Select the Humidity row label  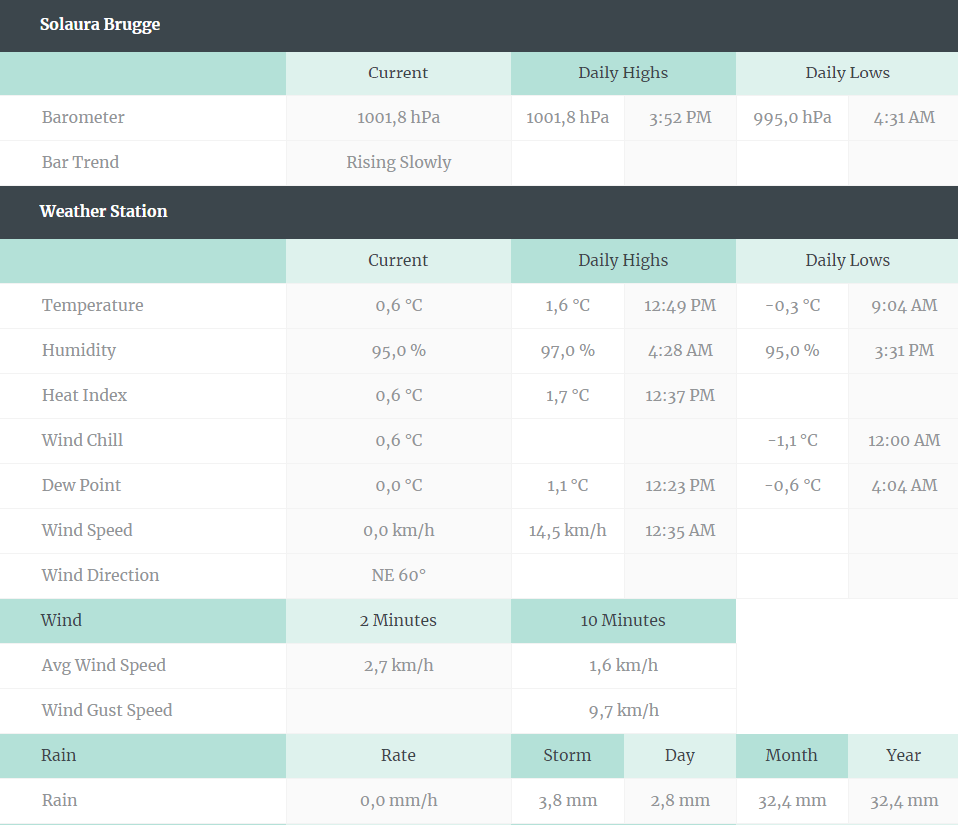79,351
